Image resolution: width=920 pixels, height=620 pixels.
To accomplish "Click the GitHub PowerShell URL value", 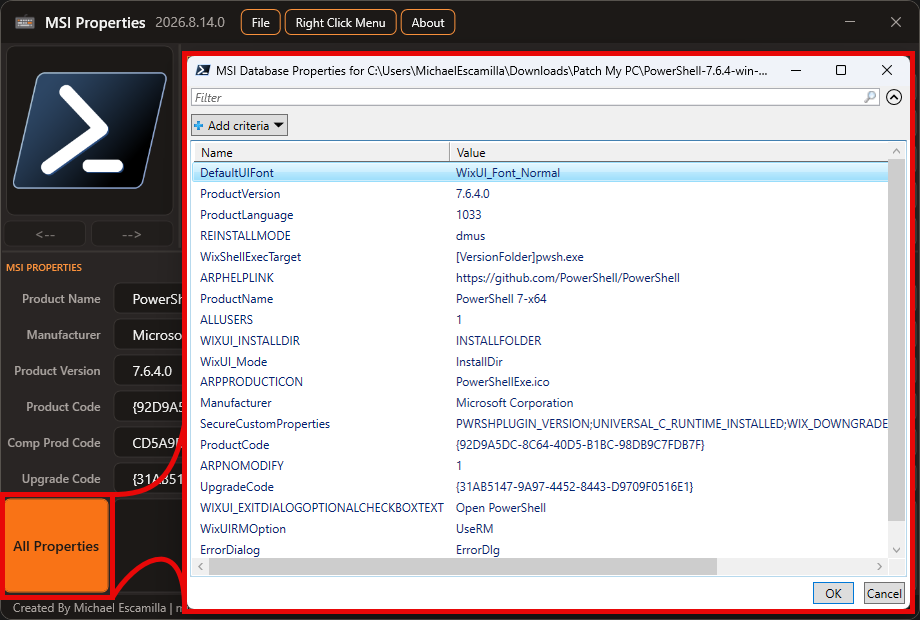I will click(x=567, y=277).
